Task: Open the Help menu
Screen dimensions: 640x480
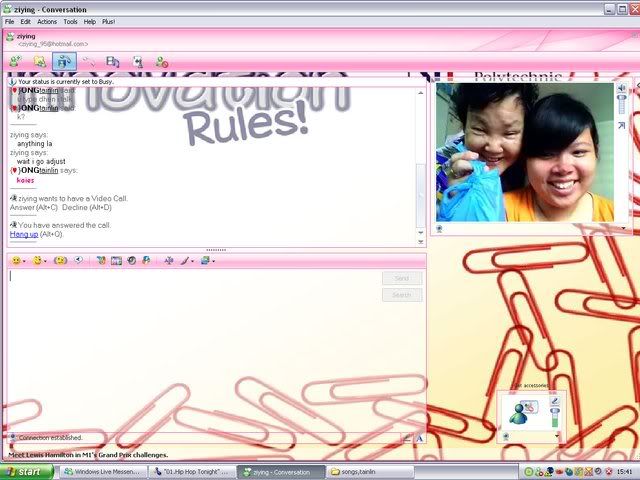Action: click(x=89, y=22)
